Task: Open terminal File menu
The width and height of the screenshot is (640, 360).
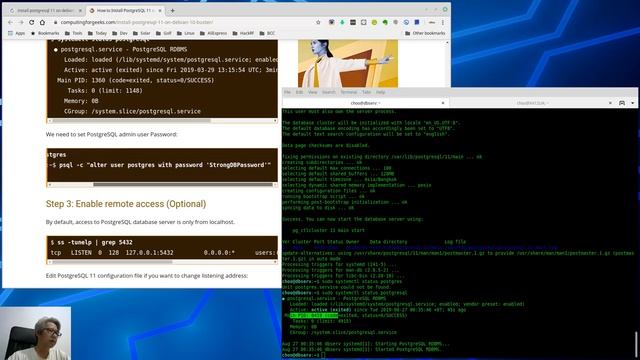Action: point(287,92)
